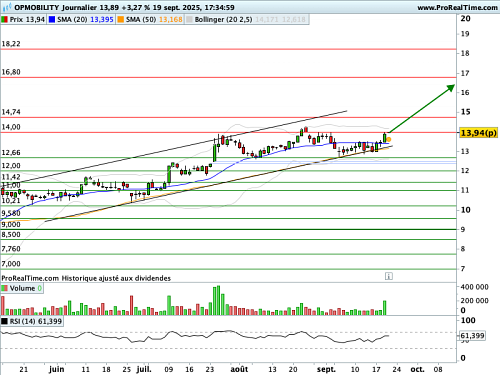Click the price axis value 7

tap(463, 269)
